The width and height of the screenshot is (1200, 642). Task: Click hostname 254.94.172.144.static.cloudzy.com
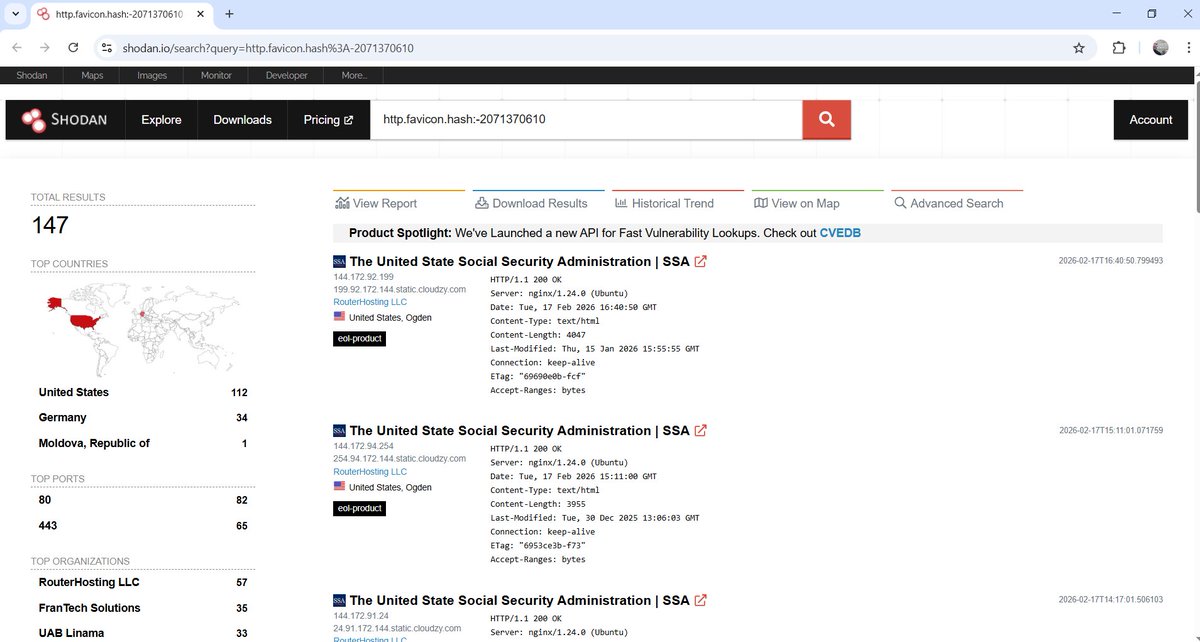399,459
